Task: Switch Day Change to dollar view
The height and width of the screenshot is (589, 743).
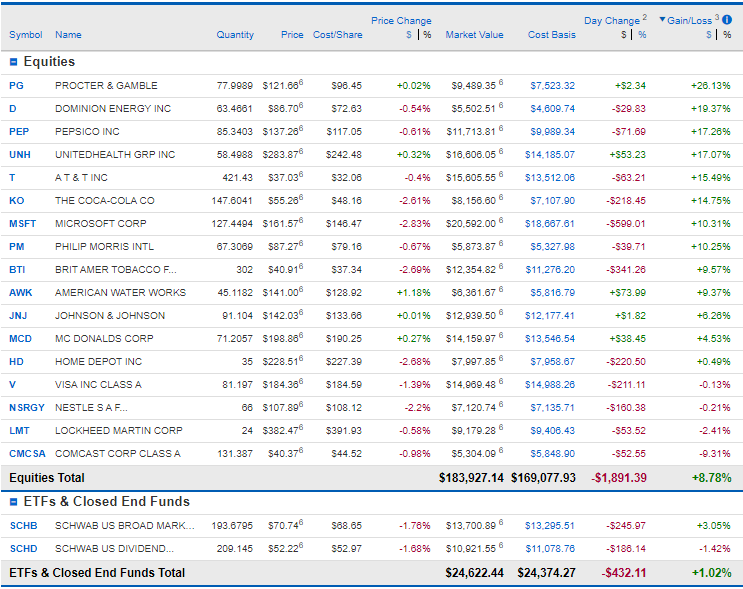Action: pyautogui.click(x=624, y=35)
